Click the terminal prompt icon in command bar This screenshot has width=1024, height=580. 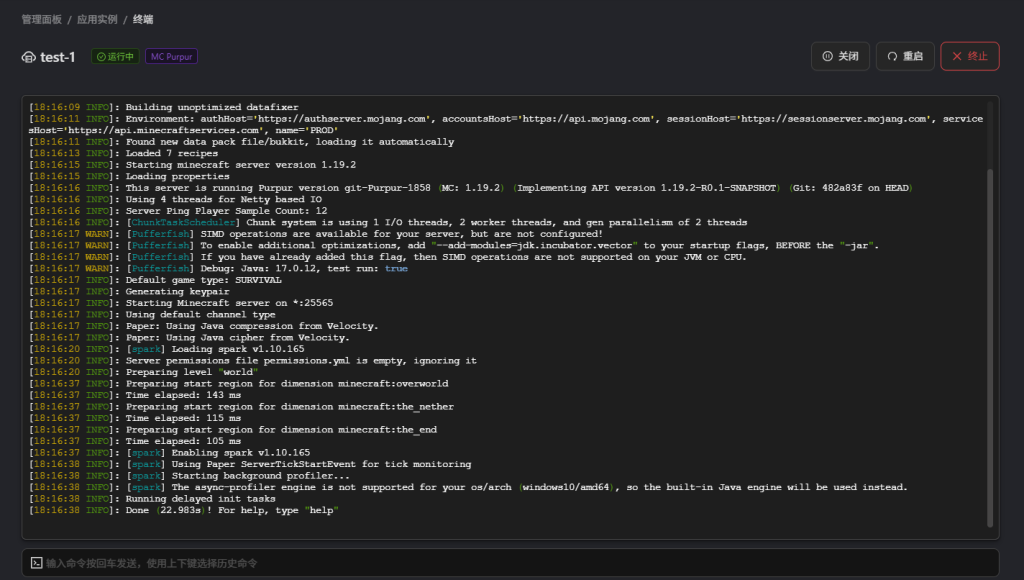pos(36,563)
